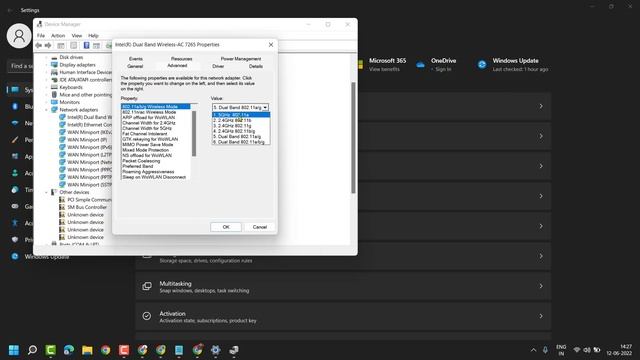Click the Monitors category icon
640x360 pixels.
pos(54,102)
